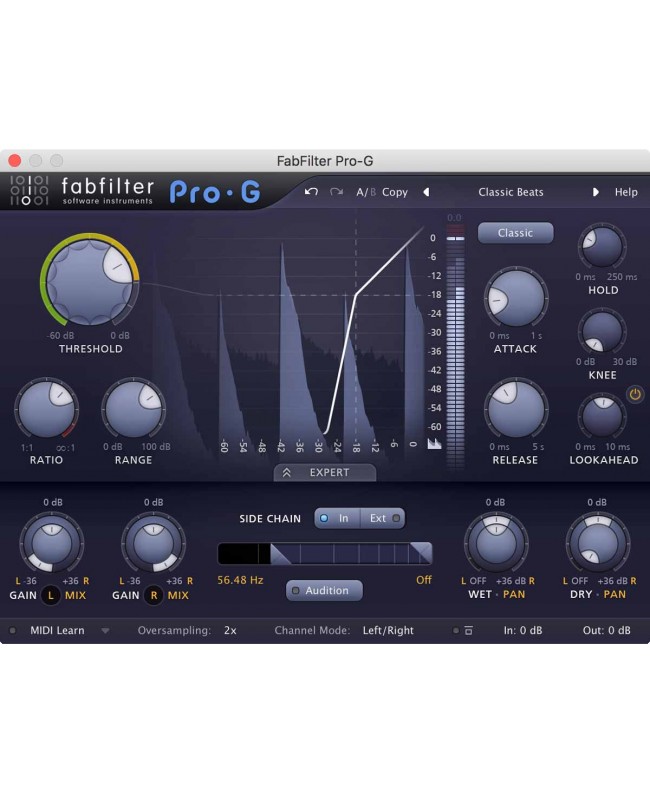Open MIDI Learn dropdown arrow
Screen dimensions: 650x794
pos(105,631)
